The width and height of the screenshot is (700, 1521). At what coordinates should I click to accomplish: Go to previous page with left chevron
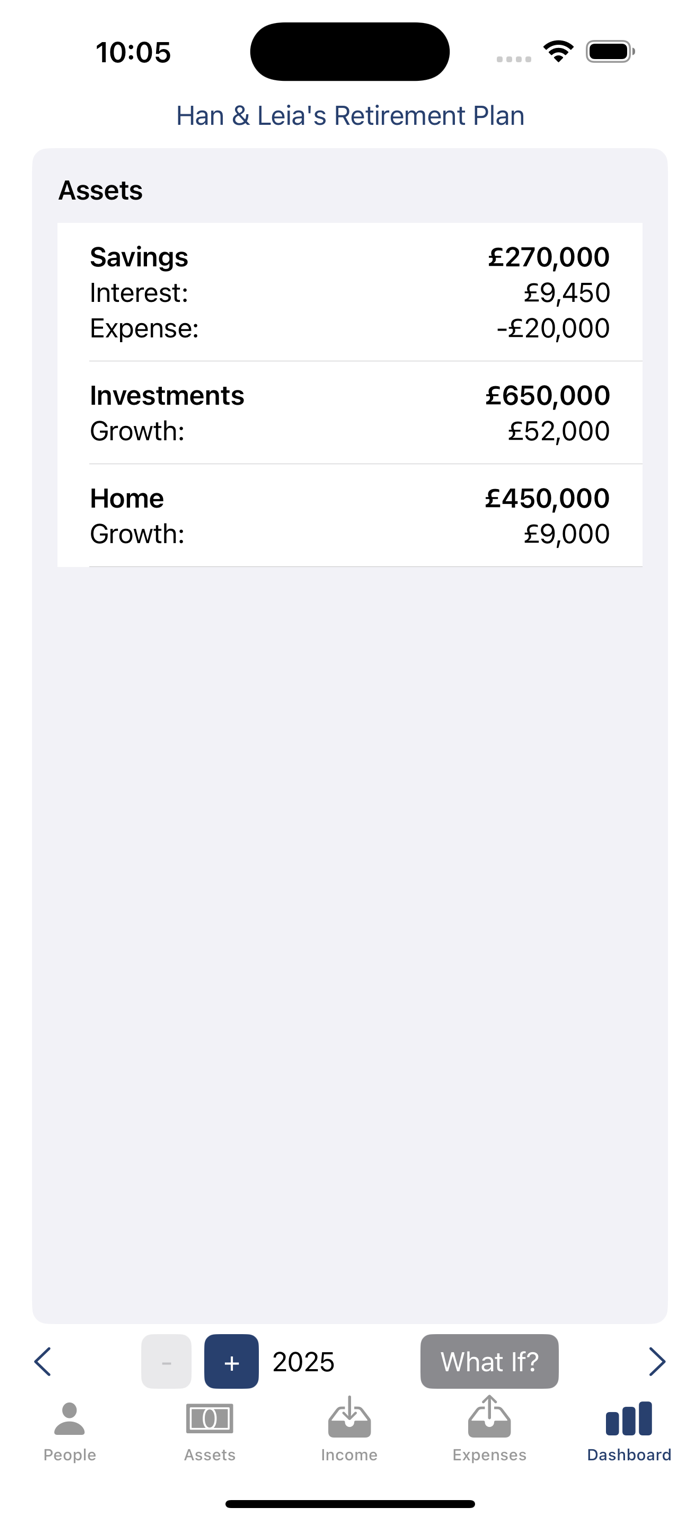click(42, 1361)
